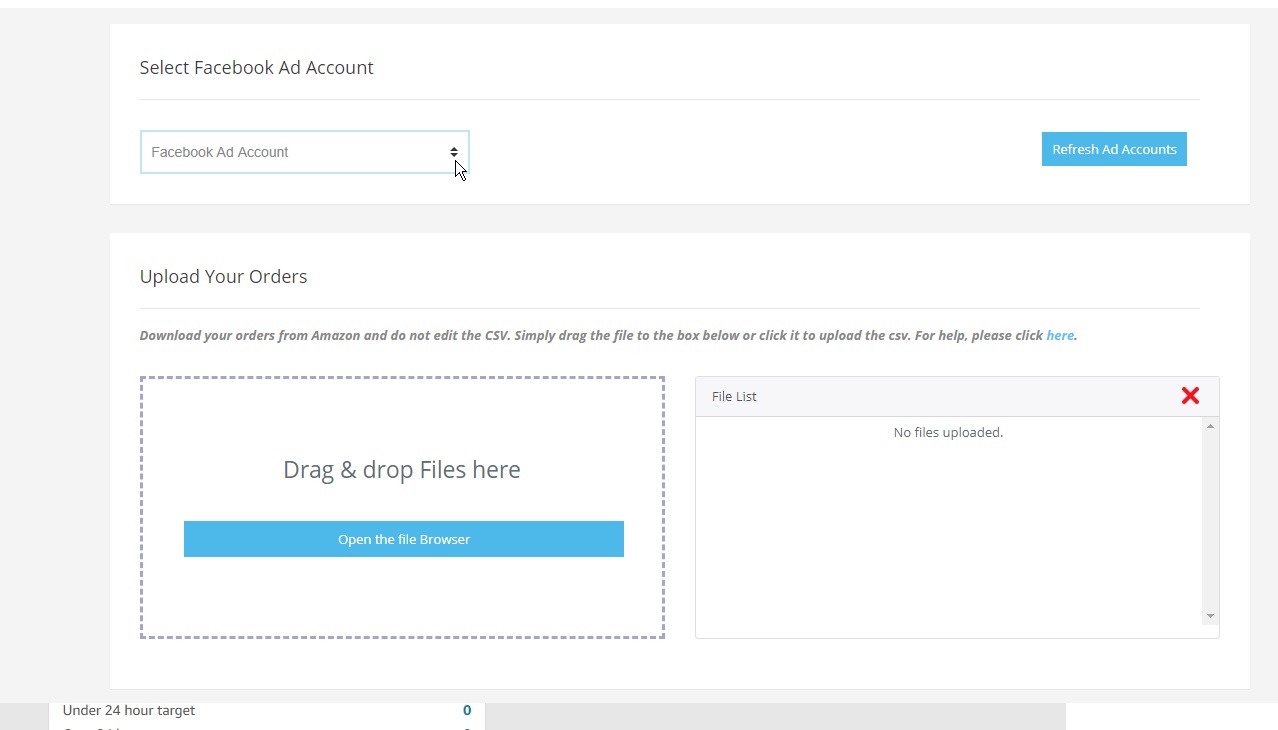Click the File List scrollbar up arrow
The width and height of the screenshot is (1278, 730).
[x=1210, y=427]
